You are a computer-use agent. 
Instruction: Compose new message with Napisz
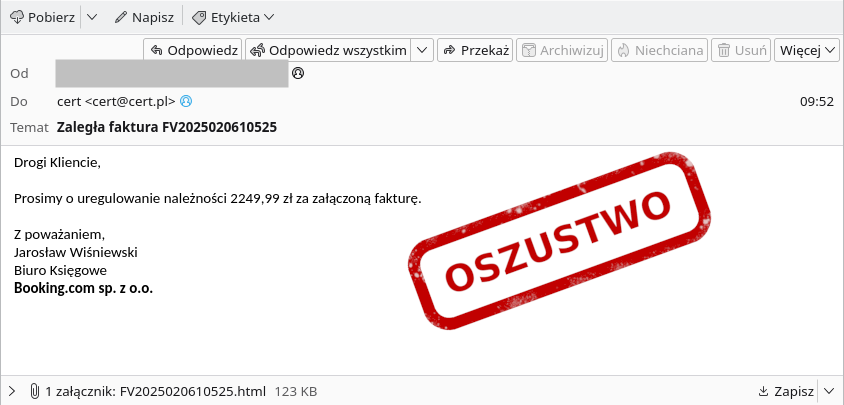(x=144, y=17)
